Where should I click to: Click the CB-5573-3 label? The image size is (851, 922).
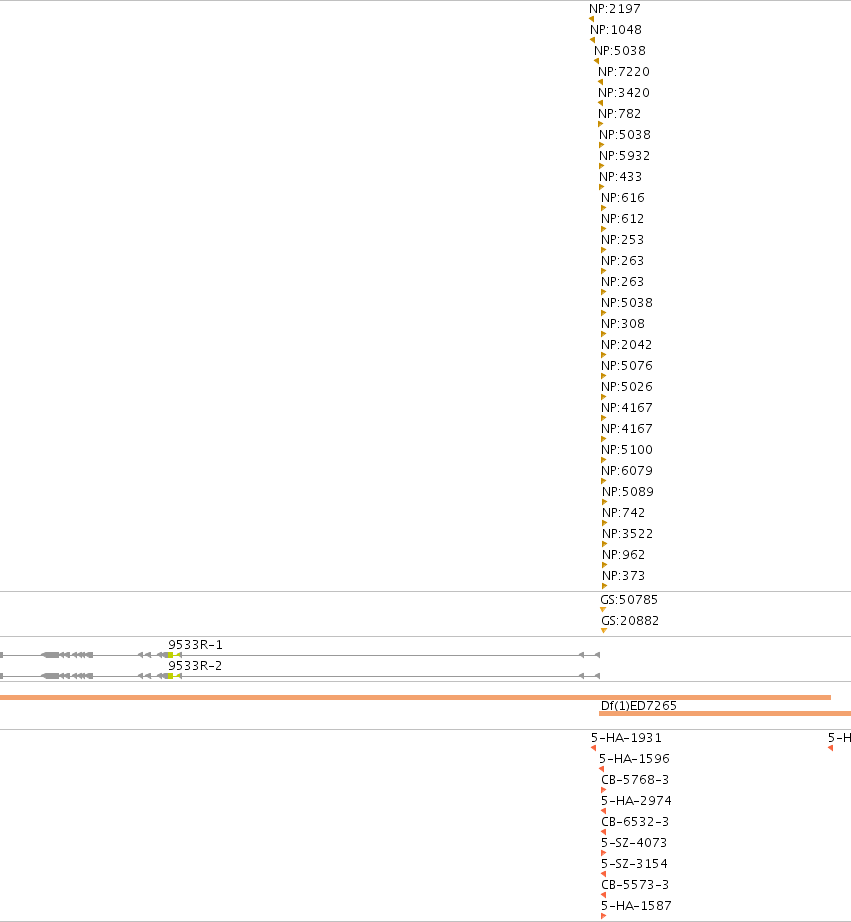click(x=635, y=885)
